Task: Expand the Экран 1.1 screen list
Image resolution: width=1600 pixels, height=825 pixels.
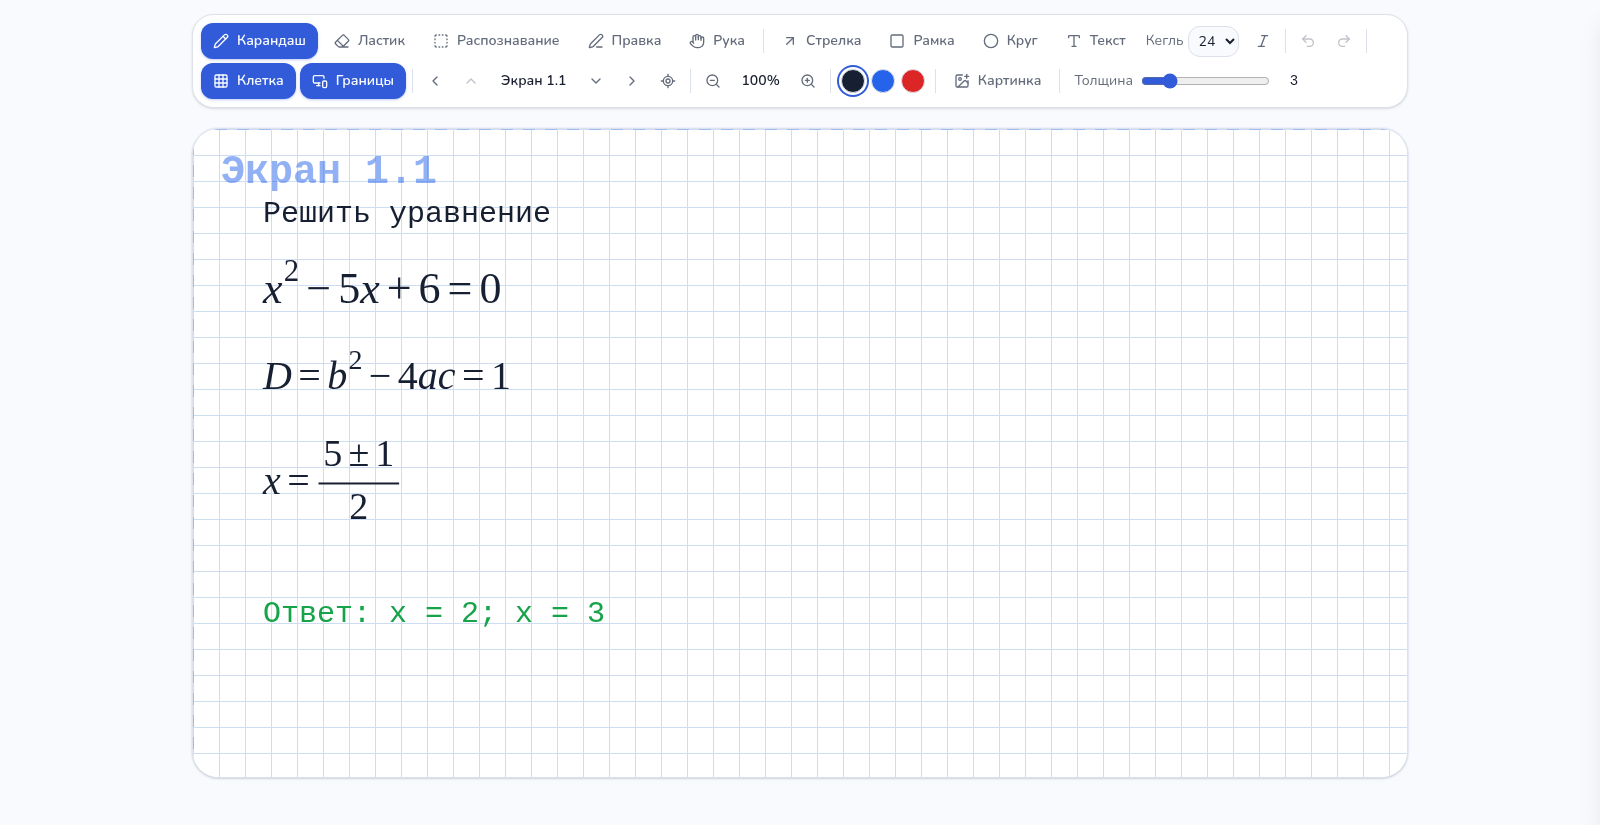Action: pyautogui.click(x=596, y=81)
